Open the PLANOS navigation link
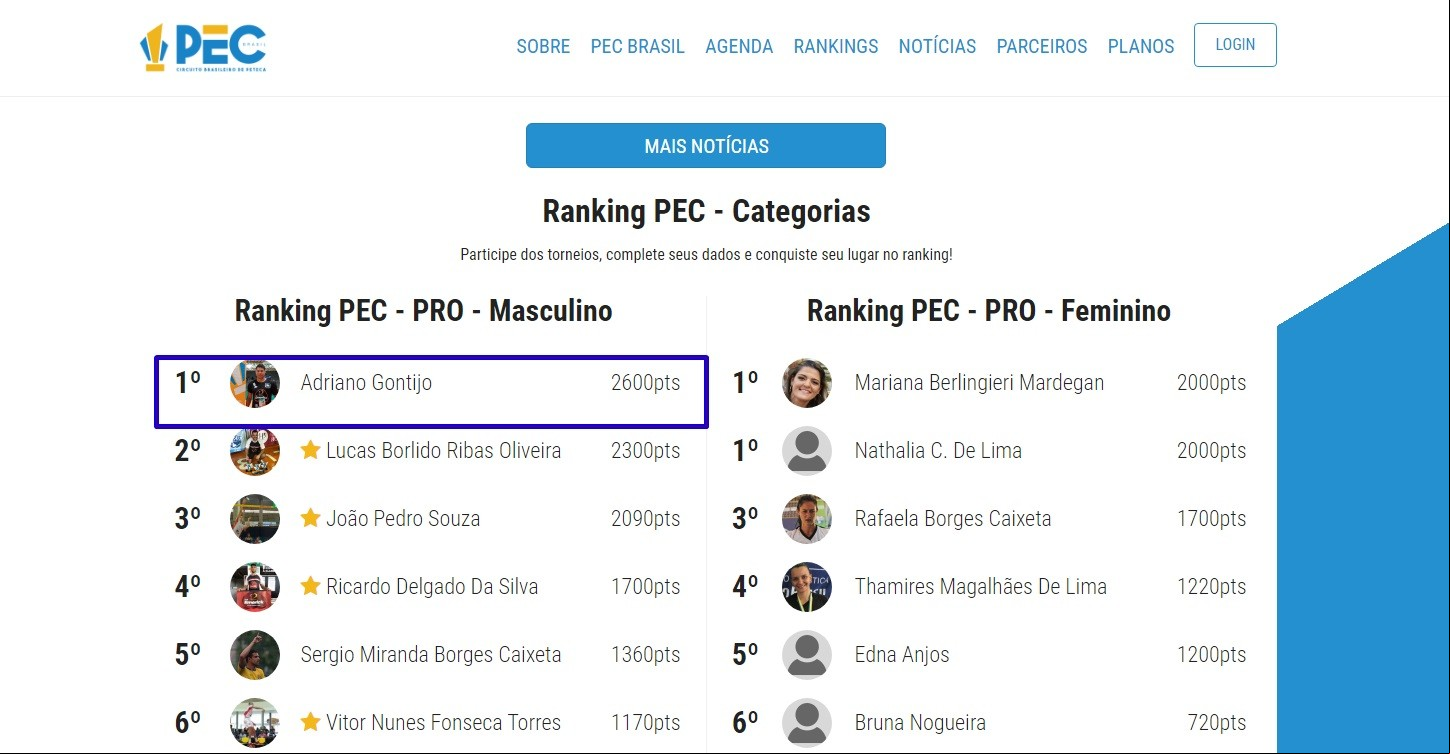This screenshot has width=1450, height=754. click(1141, 46)
